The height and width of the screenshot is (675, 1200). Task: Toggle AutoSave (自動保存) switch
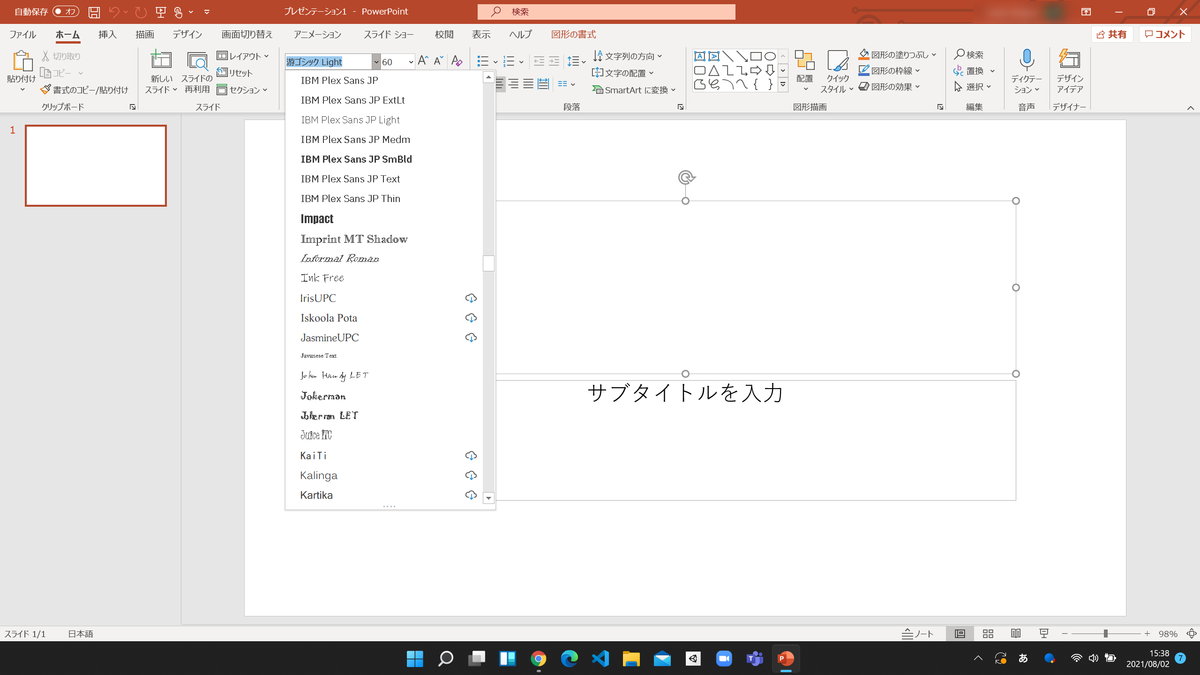point(66,12)
